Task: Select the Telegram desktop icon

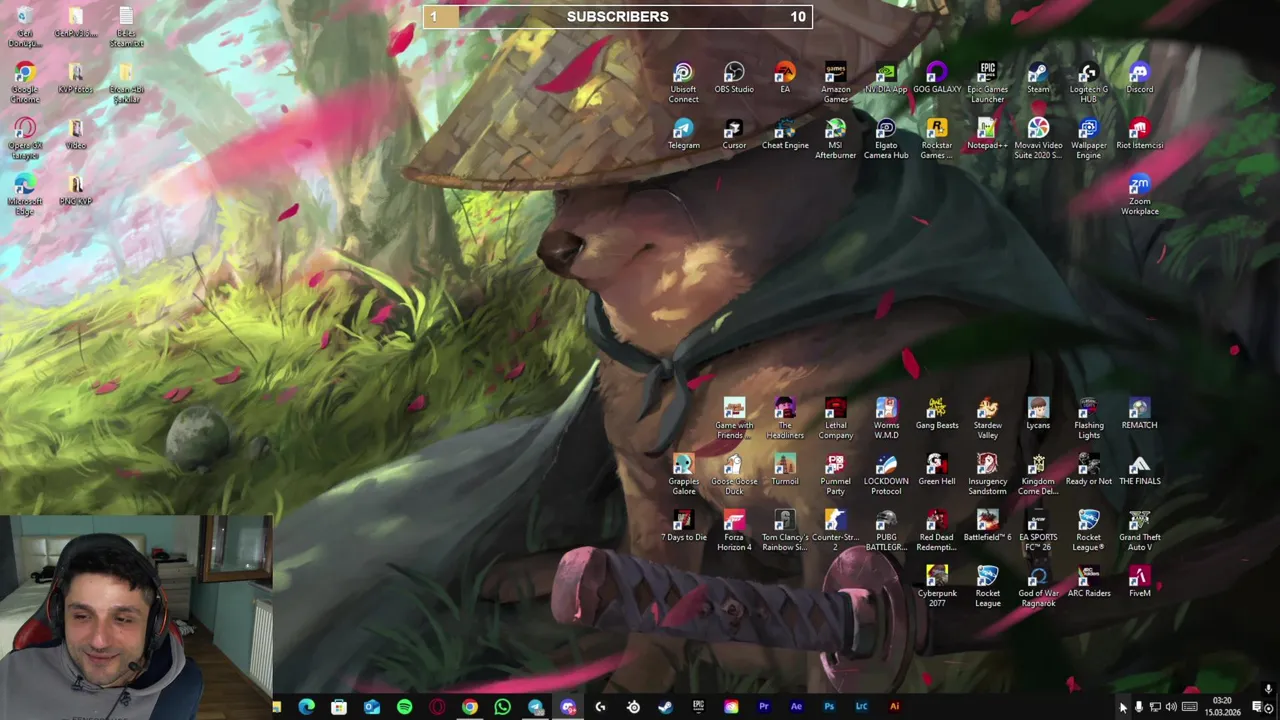Action: (x=683, y=134)
